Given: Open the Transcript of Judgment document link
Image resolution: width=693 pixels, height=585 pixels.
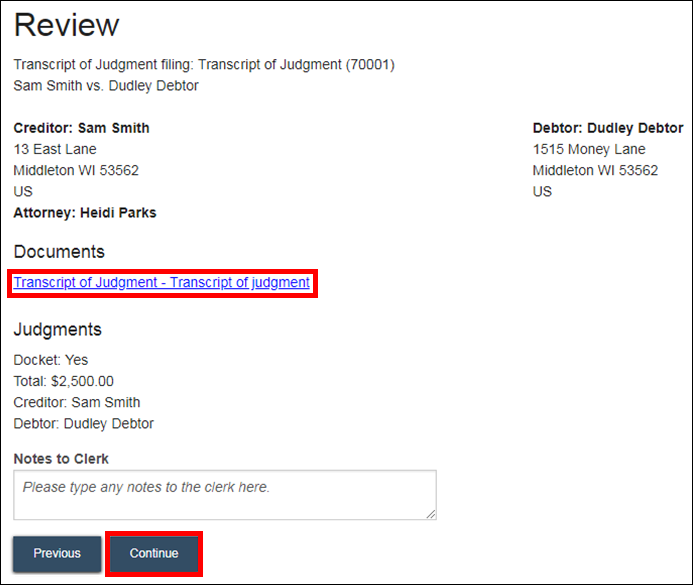Looking at the screenshot, I should pos(162,282).
